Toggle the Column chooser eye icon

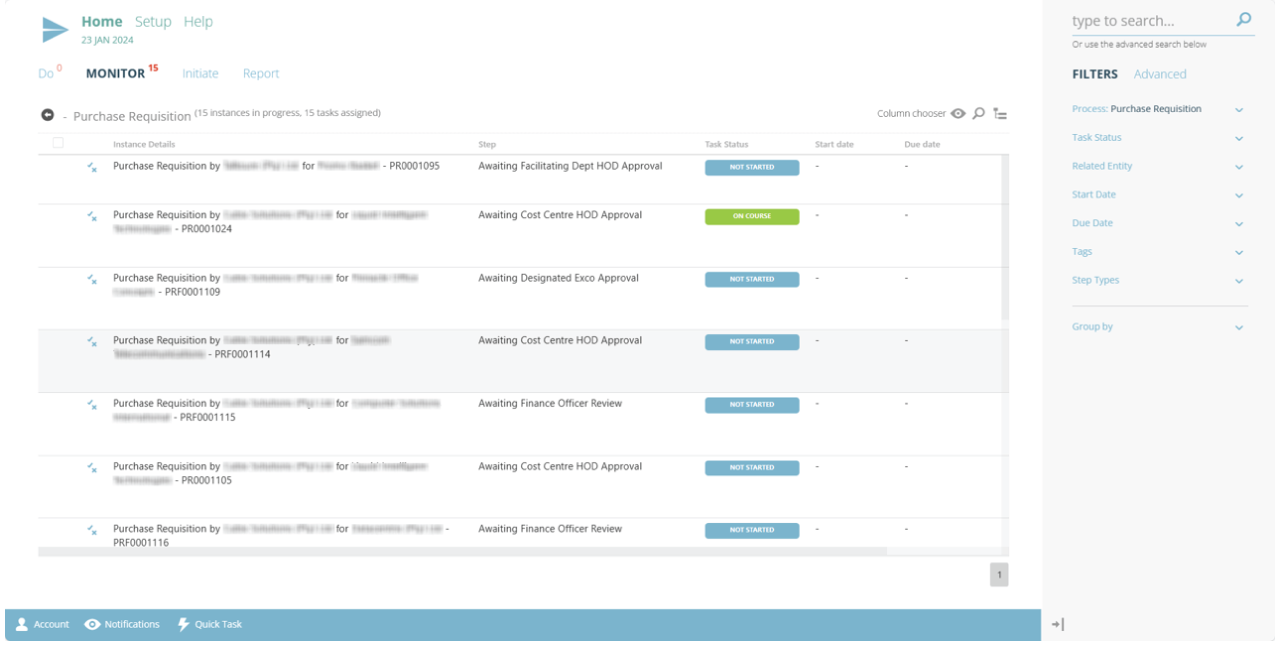point(958,114)
